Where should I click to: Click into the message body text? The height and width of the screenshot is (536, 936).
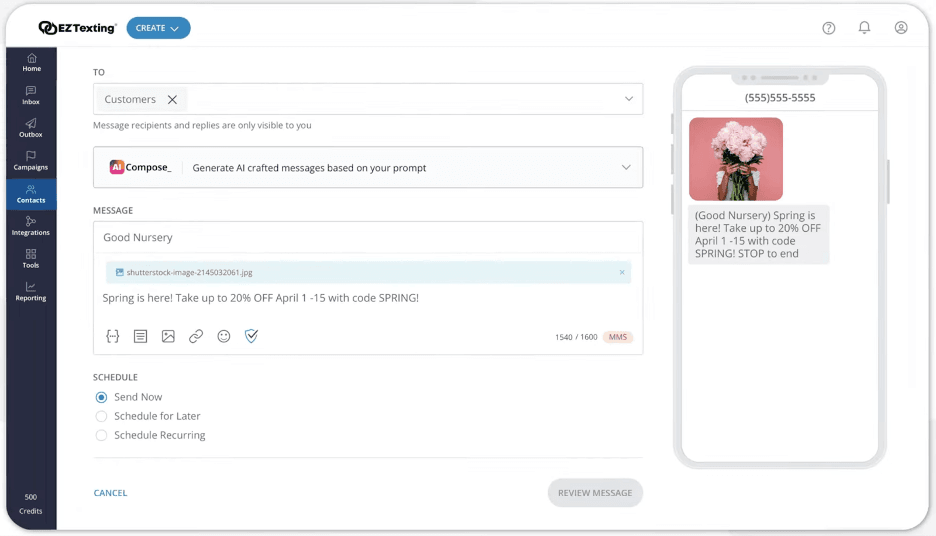(260, 298)
